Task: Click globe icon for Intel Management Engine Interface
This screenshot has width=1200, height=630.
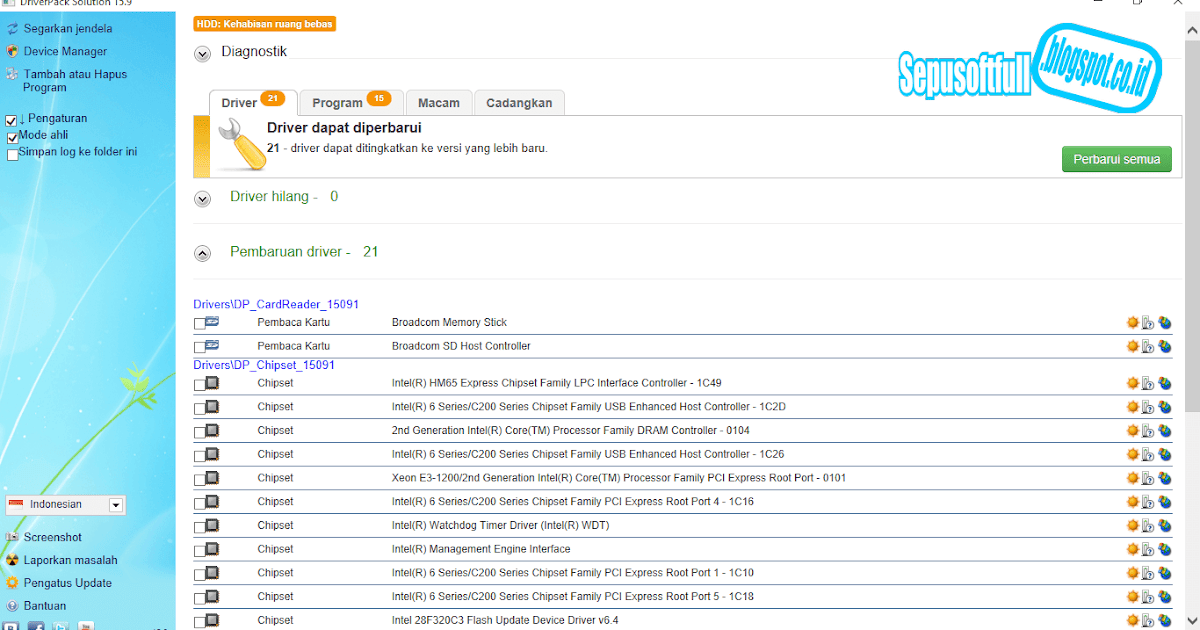Action: [x=1165, y=549]
